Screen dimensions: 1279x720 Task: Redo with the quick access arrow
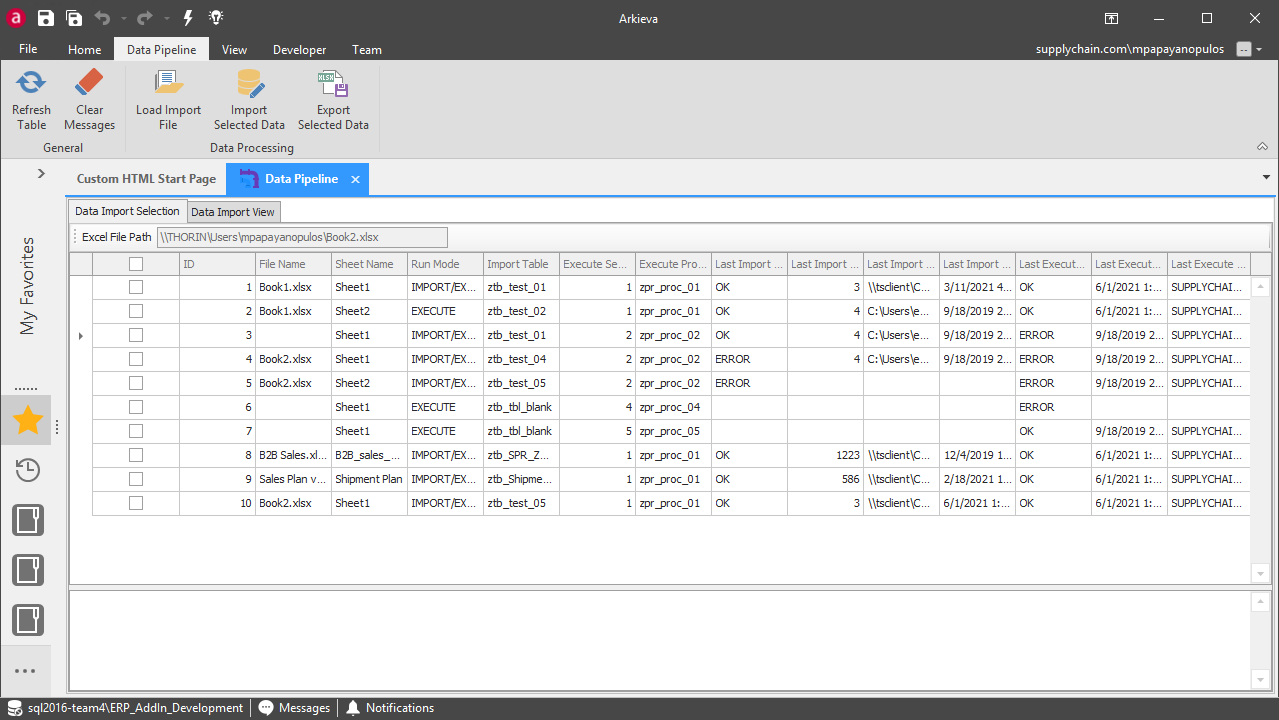pos(145,18)
